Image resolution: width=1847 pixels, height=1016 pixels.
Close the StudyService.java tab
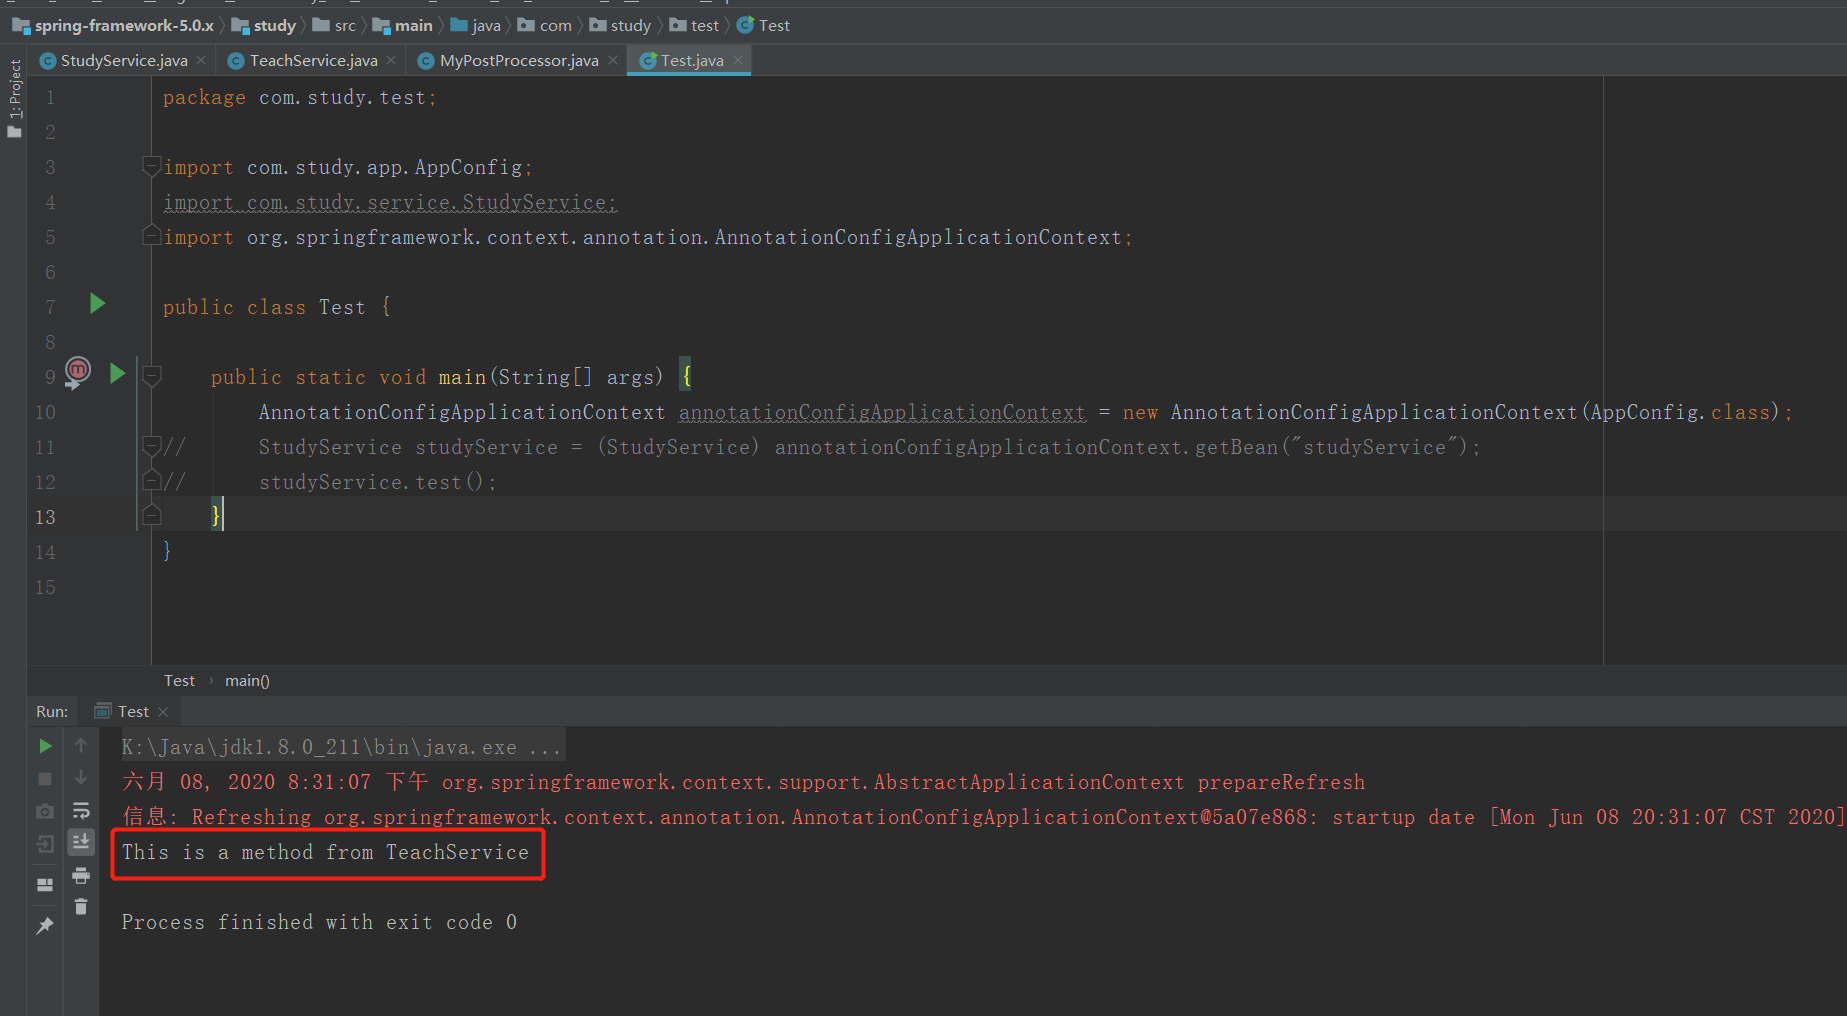click(x=201, y=61)
